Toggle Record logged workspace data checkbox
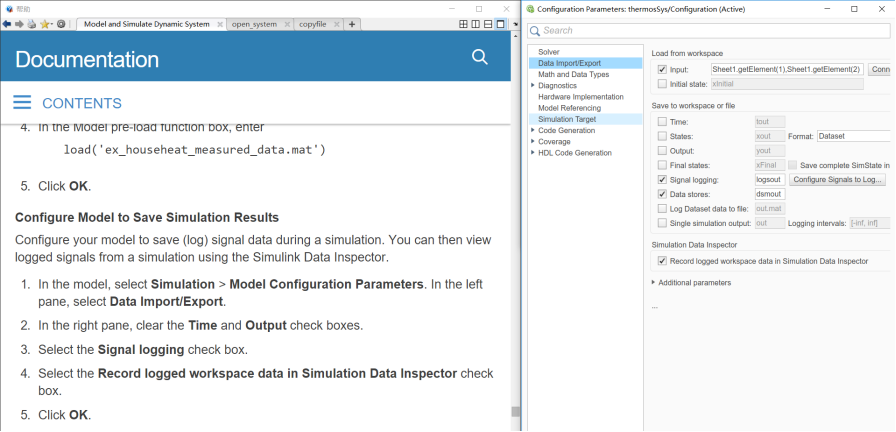This screenshot has width=896, height=432. [x=662, y=261]
